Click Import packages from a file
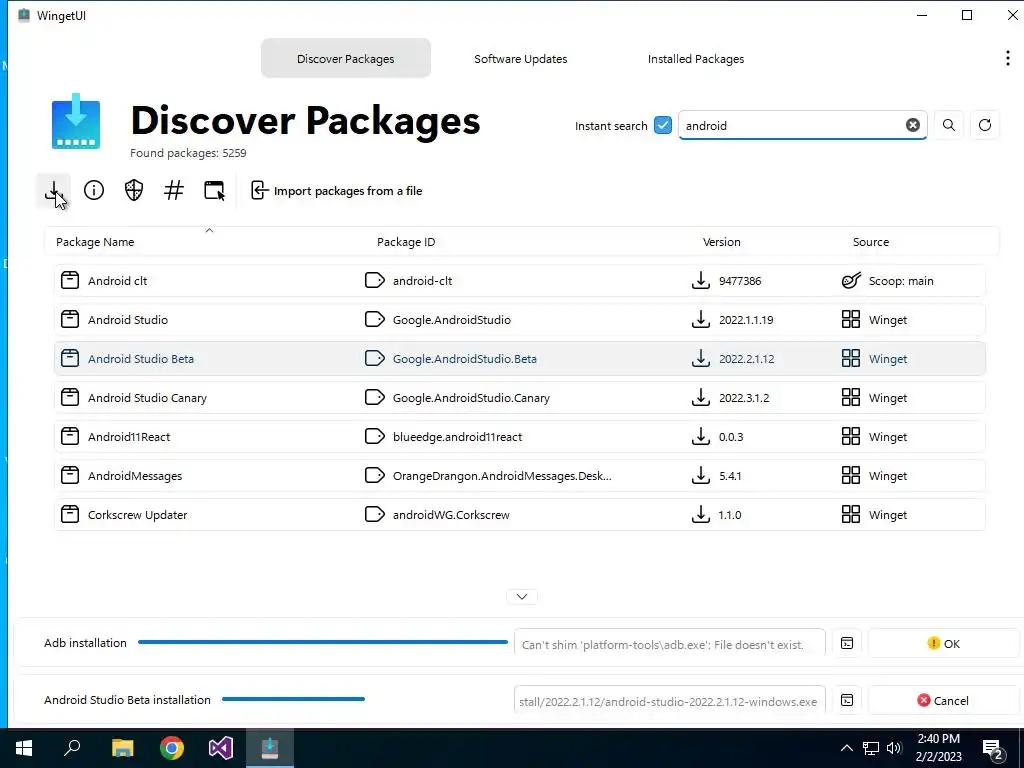1024x768 pixels. 337,191
